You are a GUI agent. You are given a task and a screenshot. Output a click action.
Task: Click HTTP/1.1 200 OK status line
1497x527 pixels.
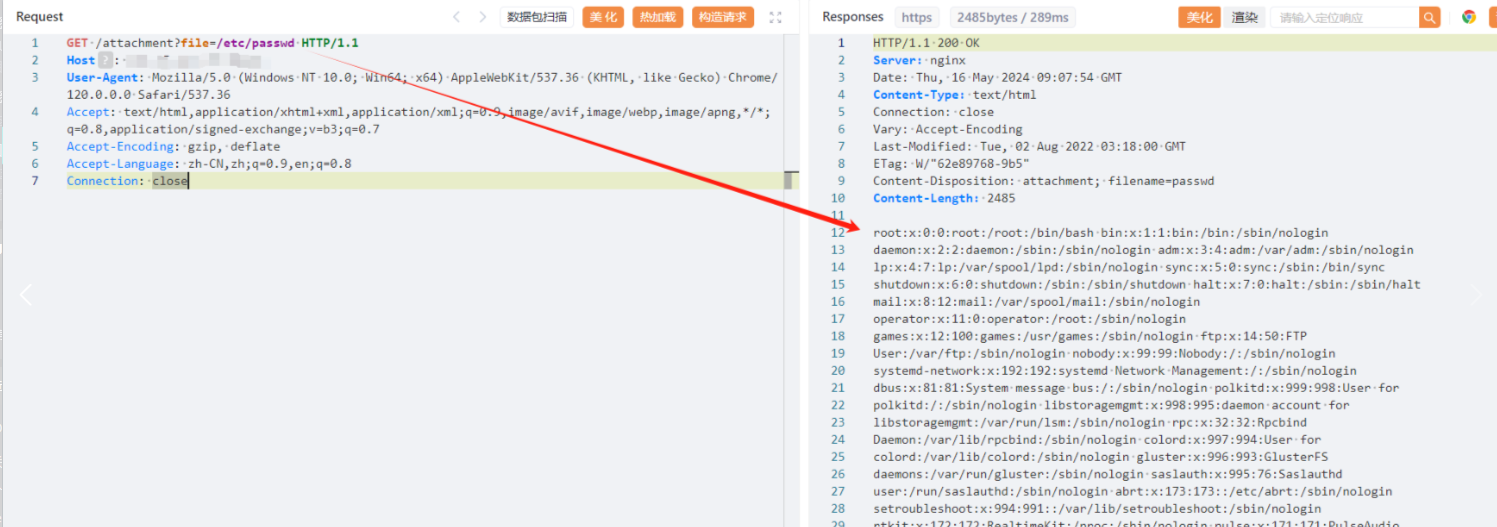click(x=926, y=43)
